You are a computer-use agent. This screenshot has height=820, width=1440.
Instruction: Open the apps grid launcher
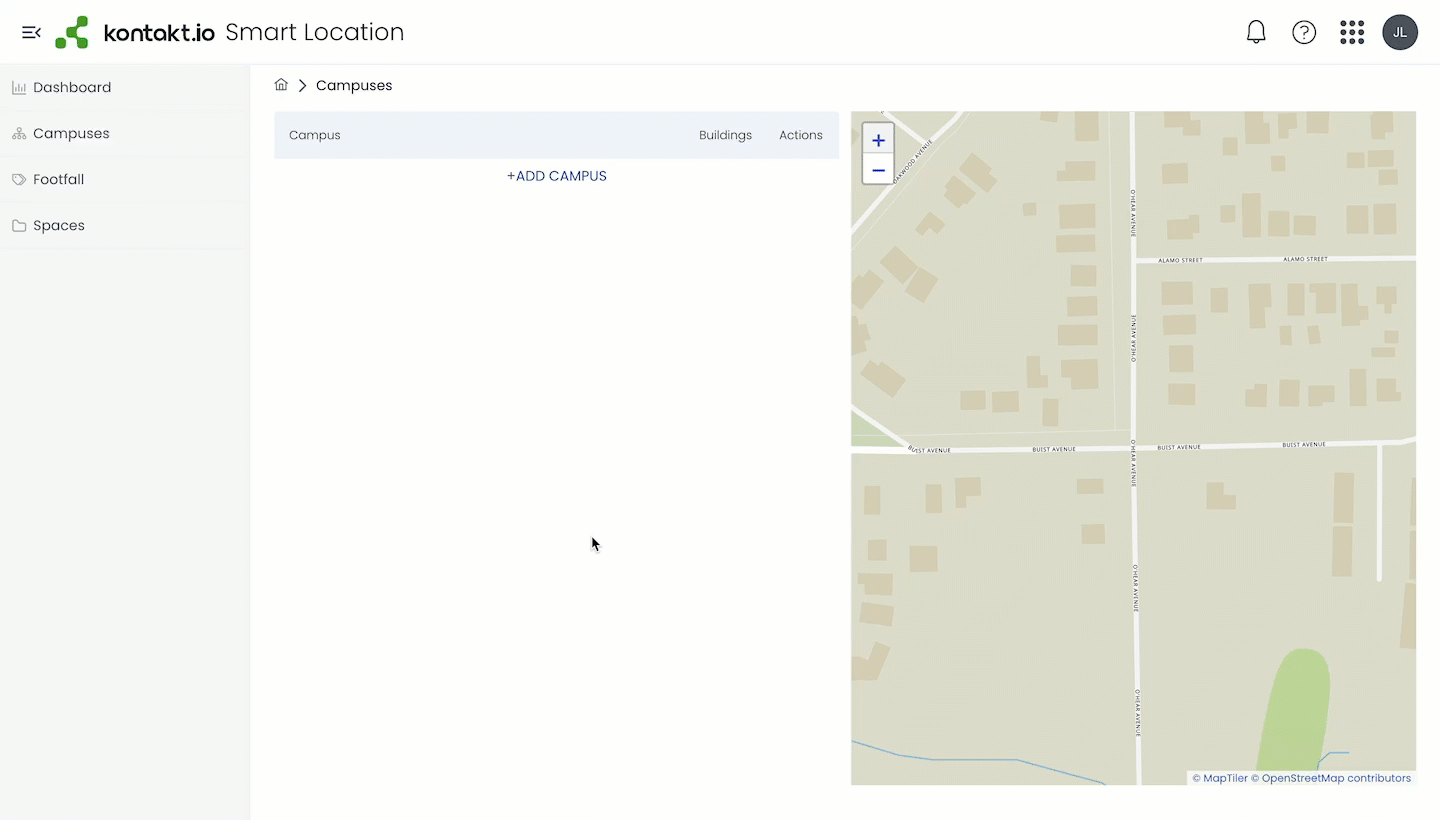pos(1352,33)
